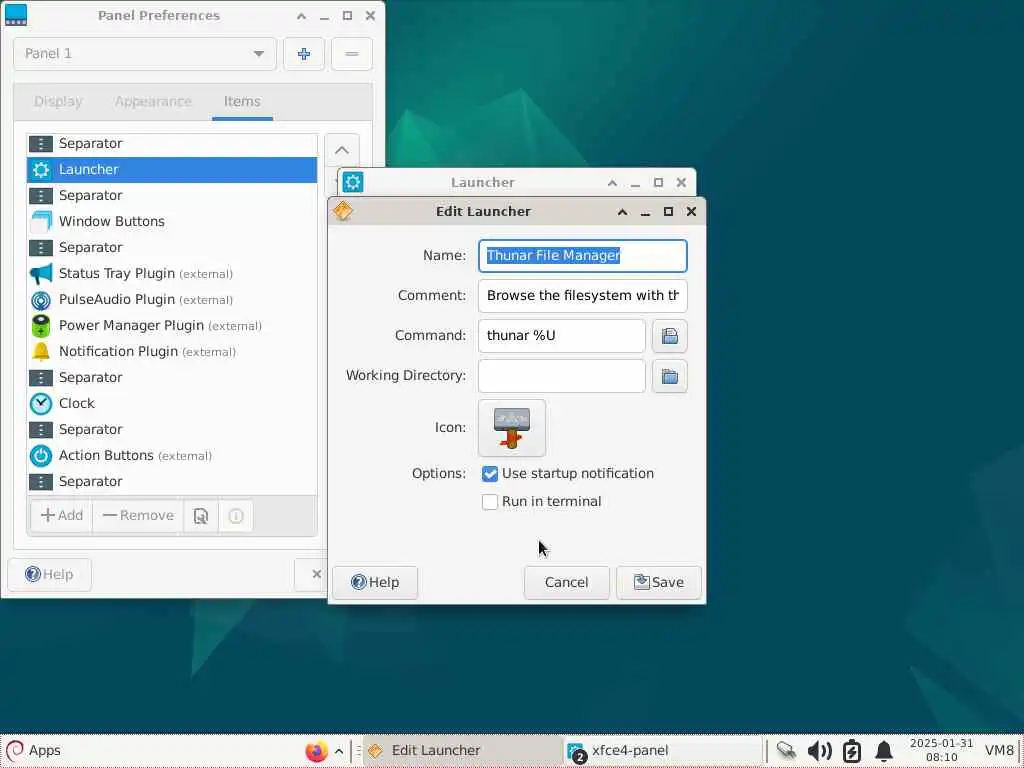Show about info for selected item
1024x768 pixels.
point(236,516)
